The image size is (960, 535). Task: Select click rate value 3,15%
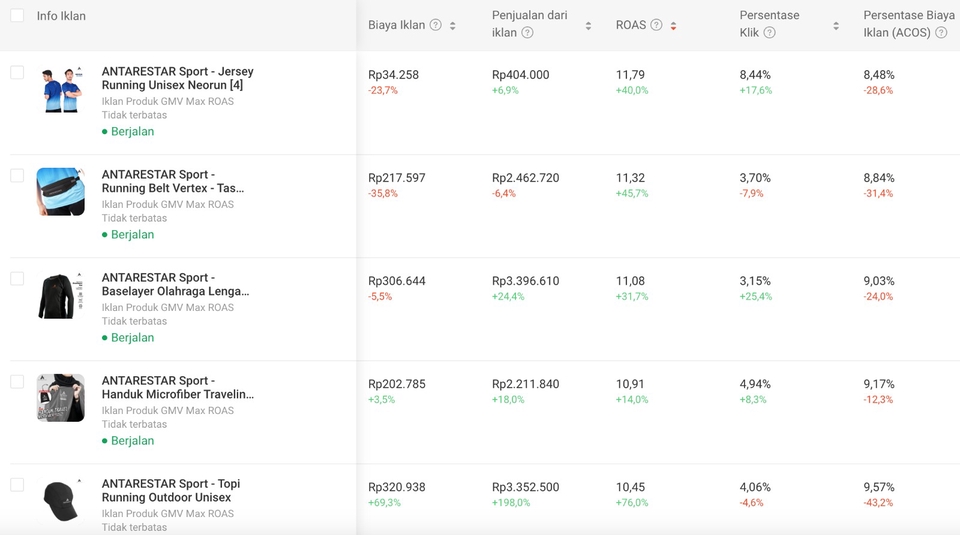[756, 281]
